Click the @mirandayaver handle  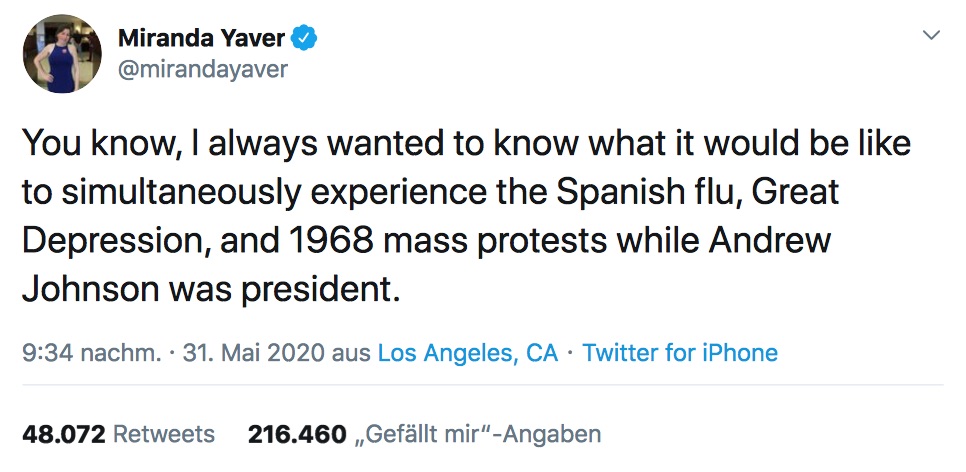pyautogui.click(x=203, y=71)
